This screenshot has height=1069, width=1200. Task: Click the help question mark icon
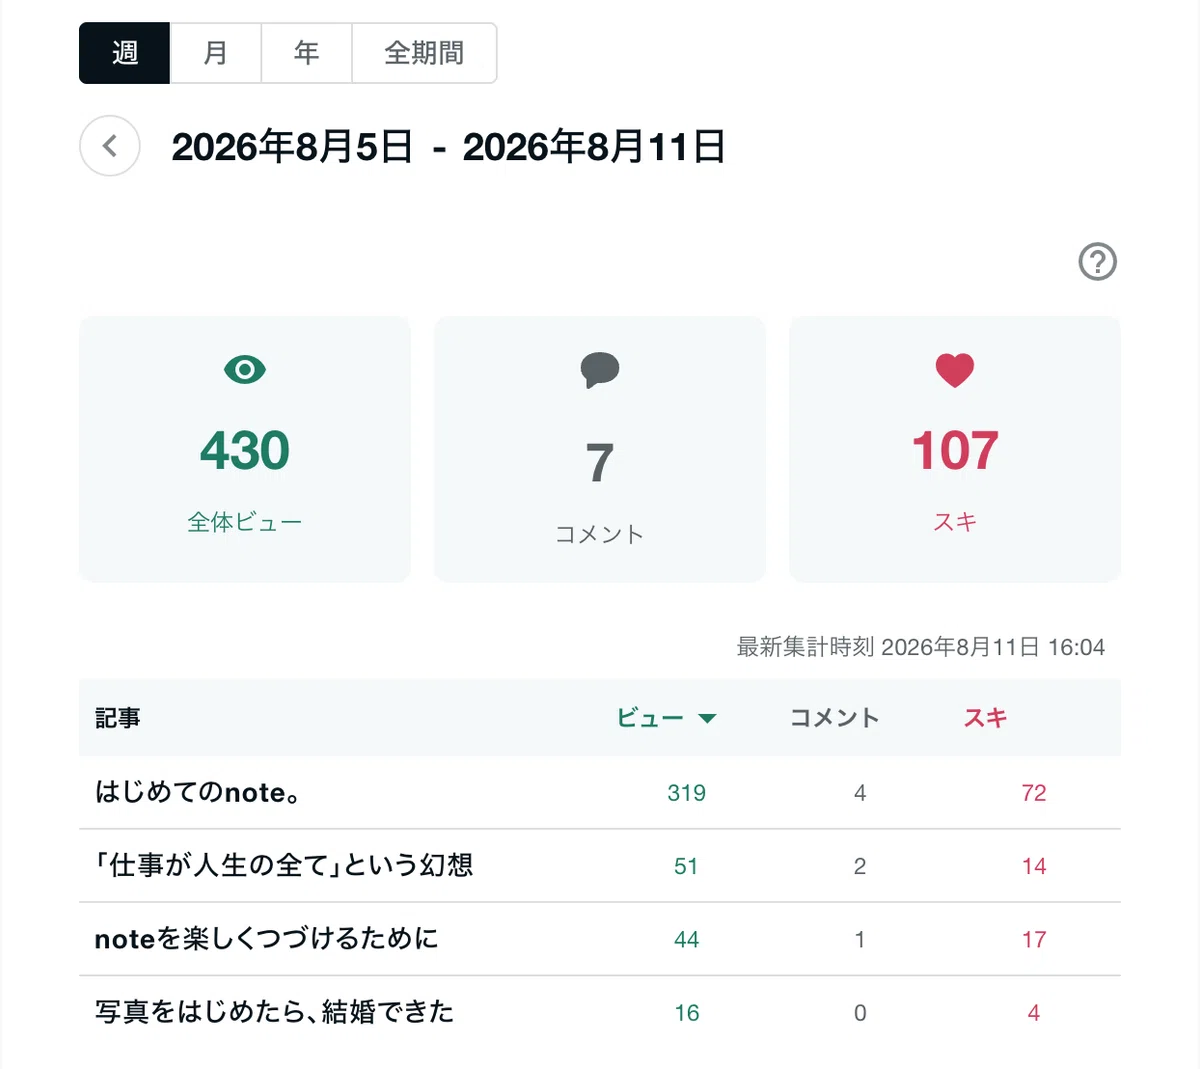tap(1097, 262)
